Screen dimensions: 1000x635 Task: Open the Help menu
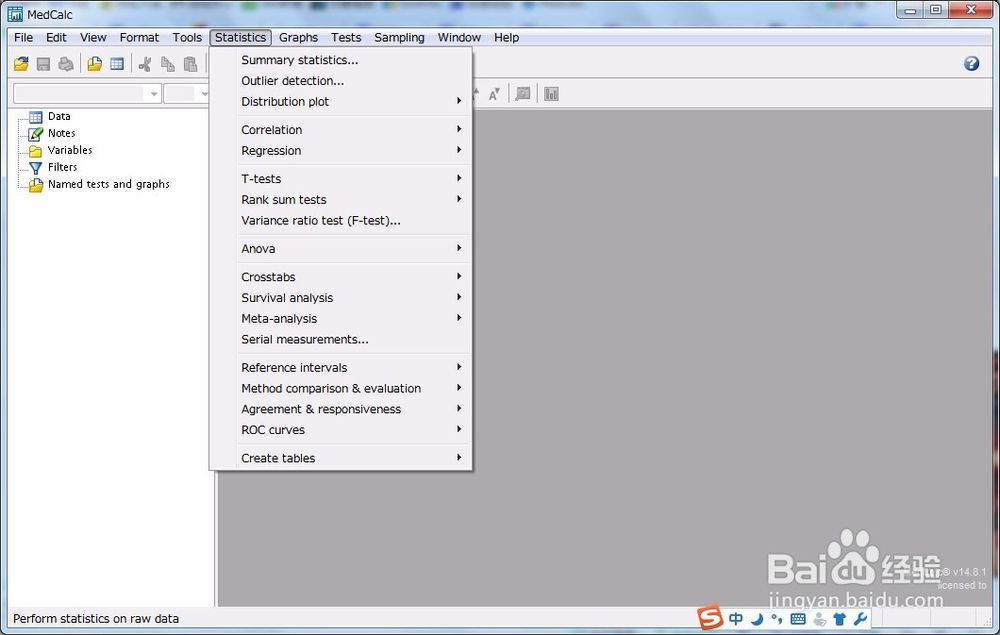[506, 38]
